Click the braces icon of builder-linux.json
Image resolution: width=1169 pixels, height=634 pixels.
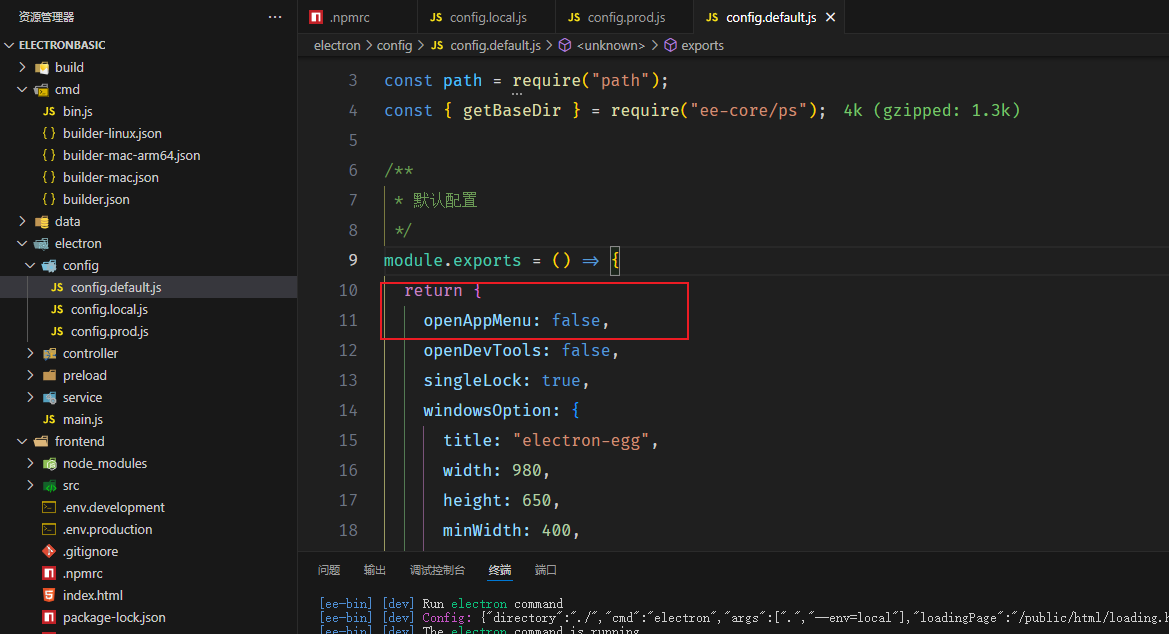tap(49, 133)
